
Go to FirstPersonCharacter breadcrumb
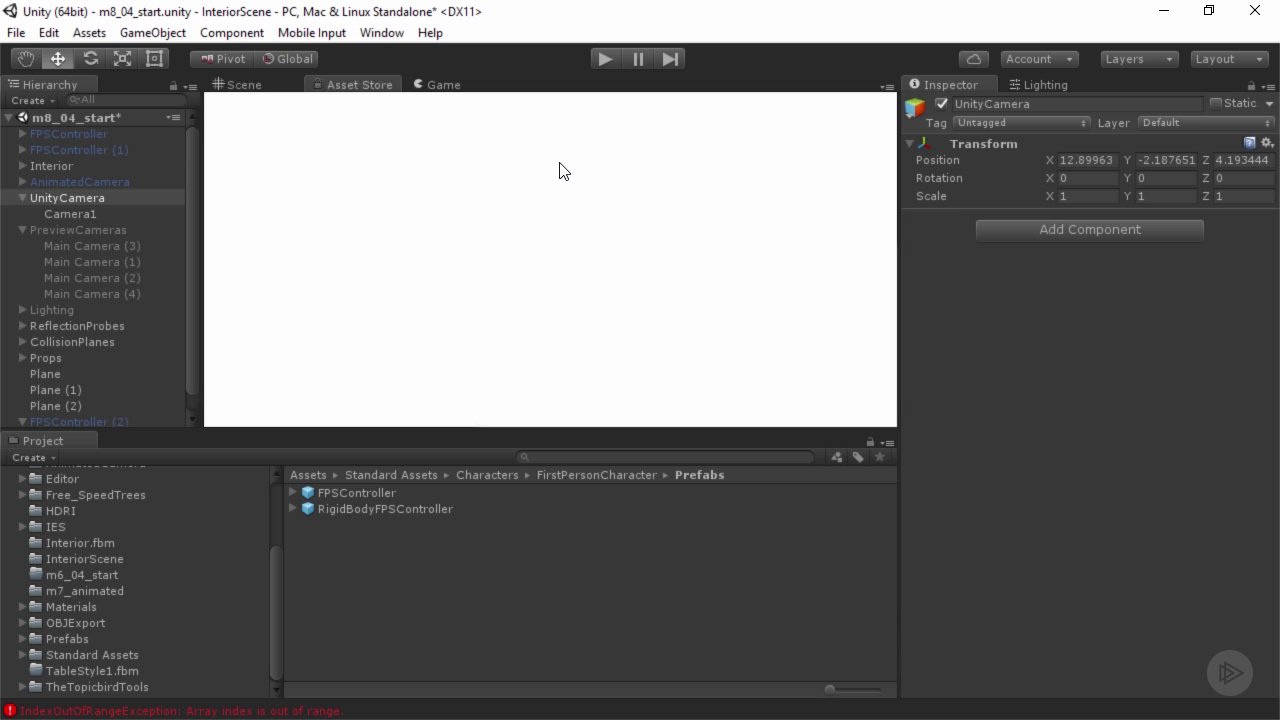coord(597,475)
